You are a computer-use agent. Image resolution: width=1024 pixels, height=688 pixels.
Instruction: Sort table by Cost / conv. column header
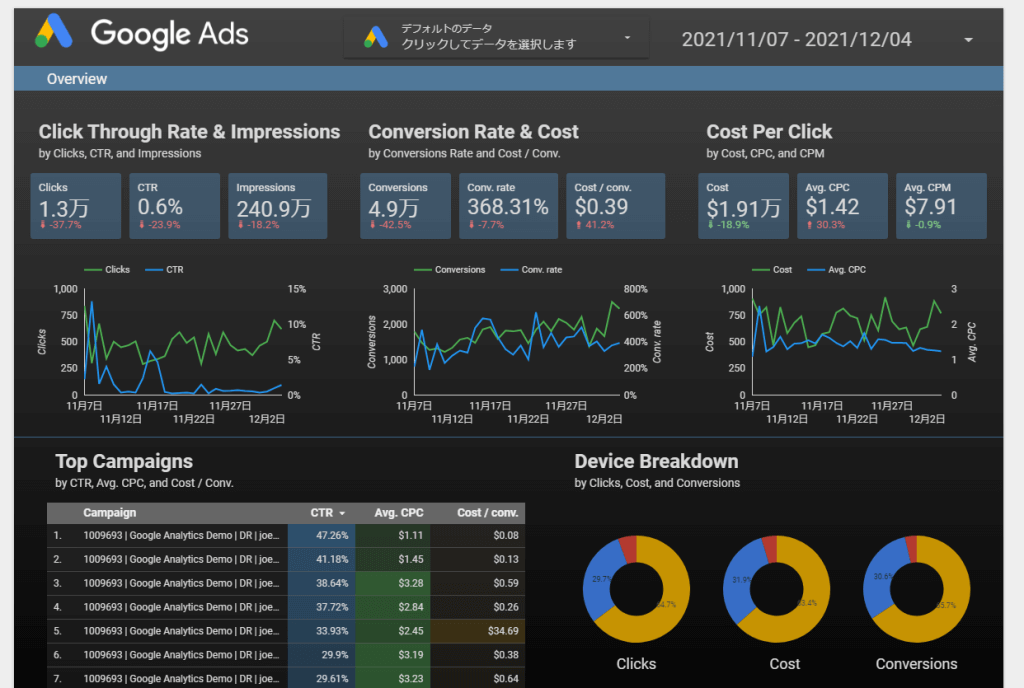(x=487, y=513)
